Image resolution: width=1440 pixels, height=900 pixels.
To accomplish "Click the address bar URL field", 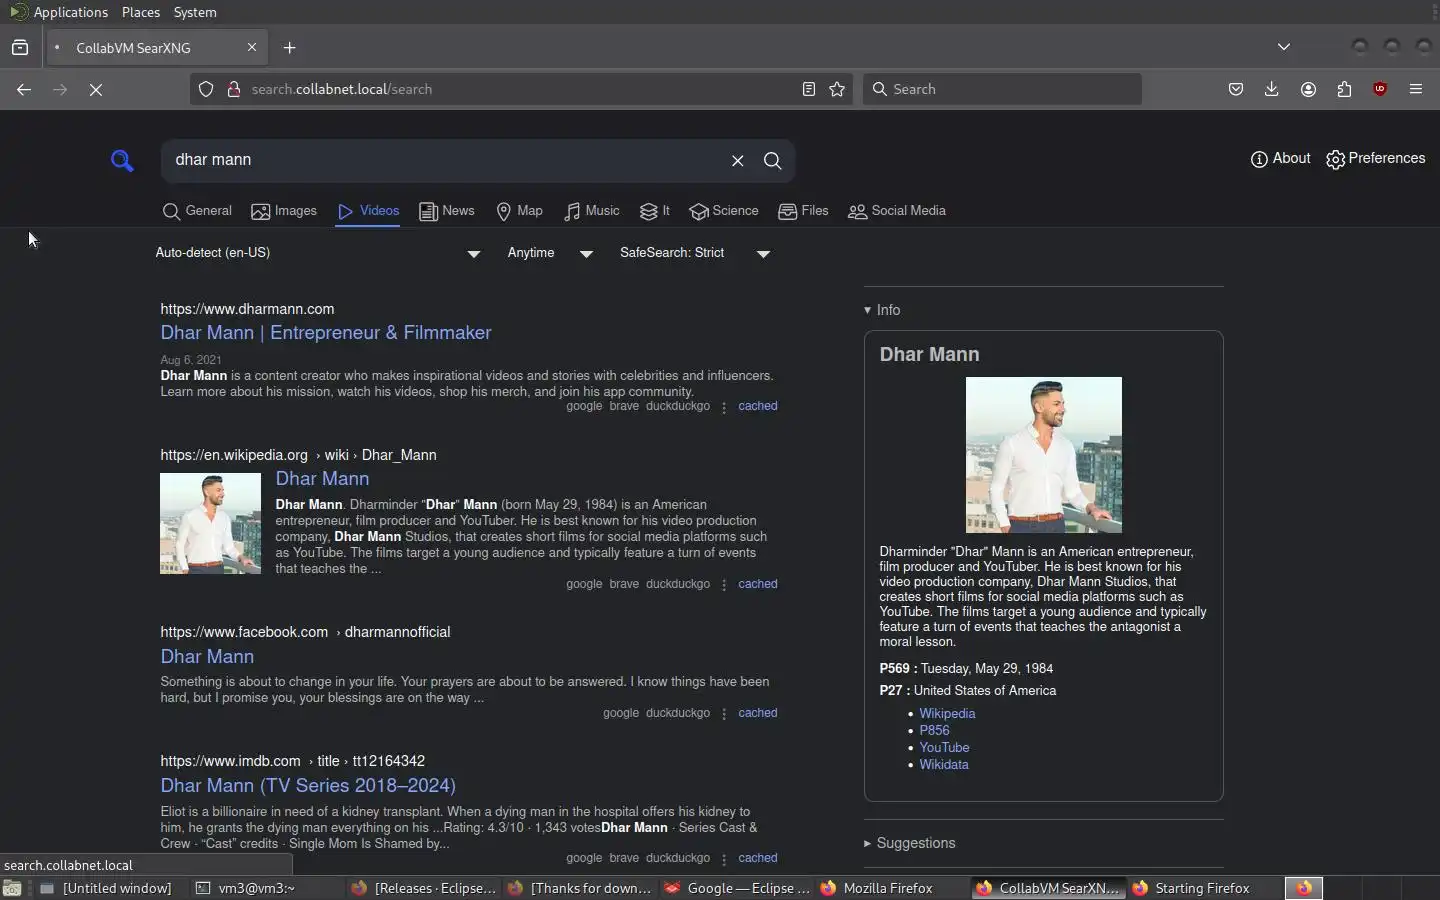I will (x=520, y=89).
